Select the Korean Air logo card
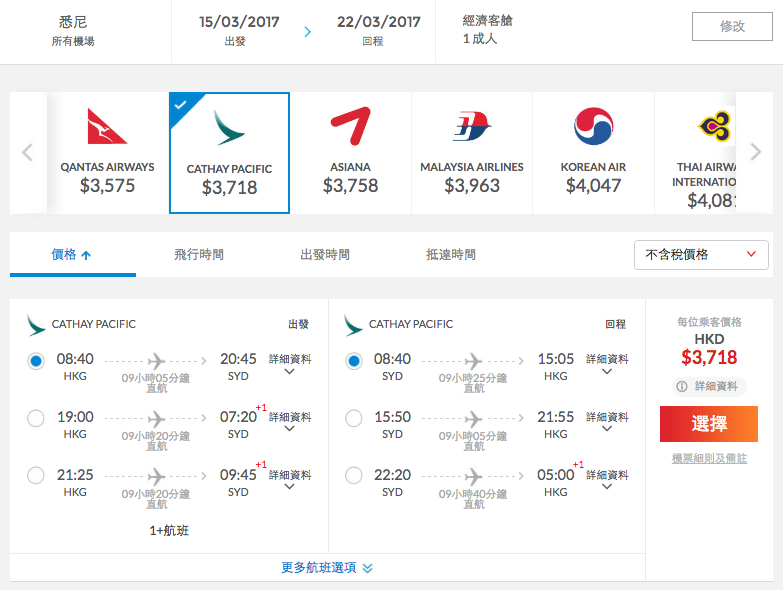The width and height of the screenshot is (783, 590). 593,153
